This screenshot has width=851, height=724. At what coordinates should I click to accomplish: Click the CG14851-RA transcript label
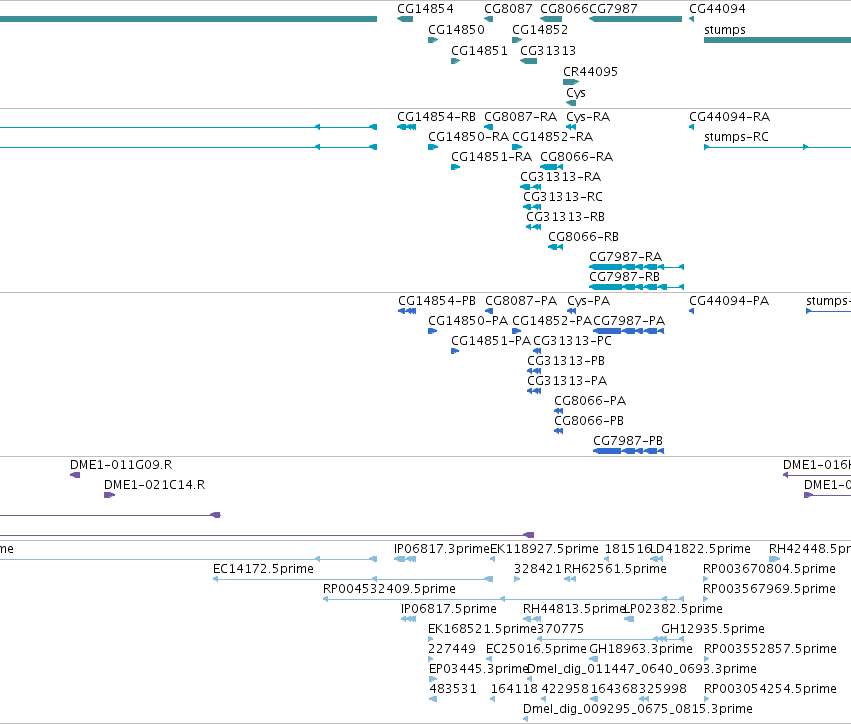(x=491, y=157)
